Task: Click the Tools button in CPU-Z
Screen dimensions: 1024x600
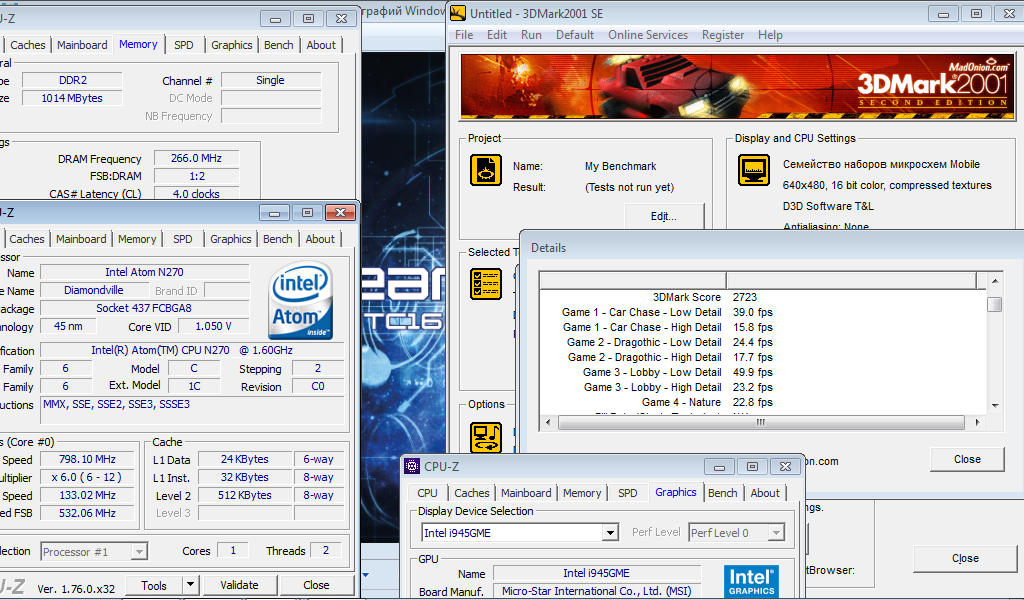Action: click(154, 585)
